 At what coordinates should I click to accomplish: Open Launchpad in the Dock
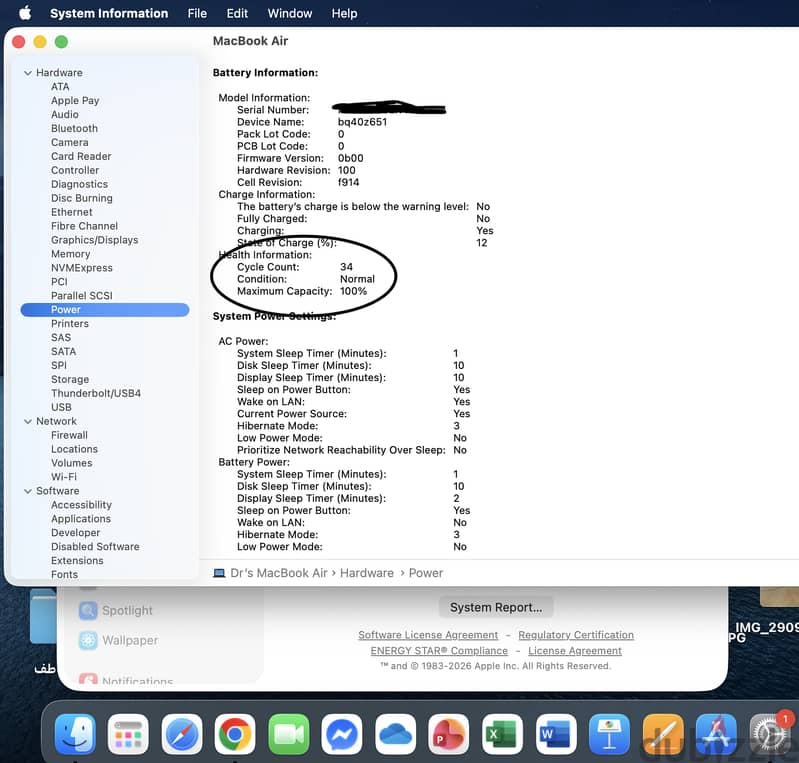(128, 734)
